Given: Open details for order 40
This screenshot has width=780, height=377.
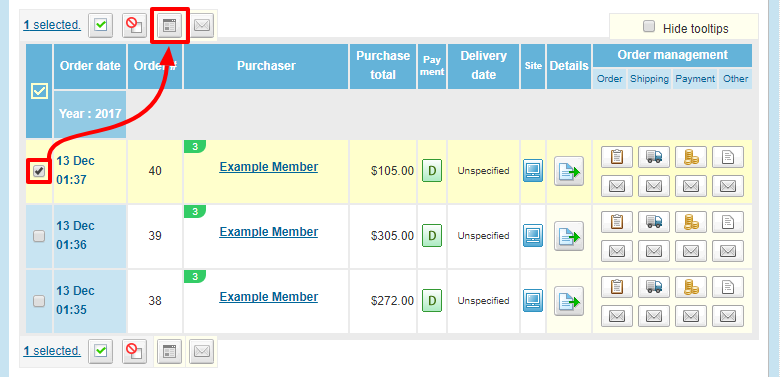Looking at the screenshot, I should coord(569,171).
